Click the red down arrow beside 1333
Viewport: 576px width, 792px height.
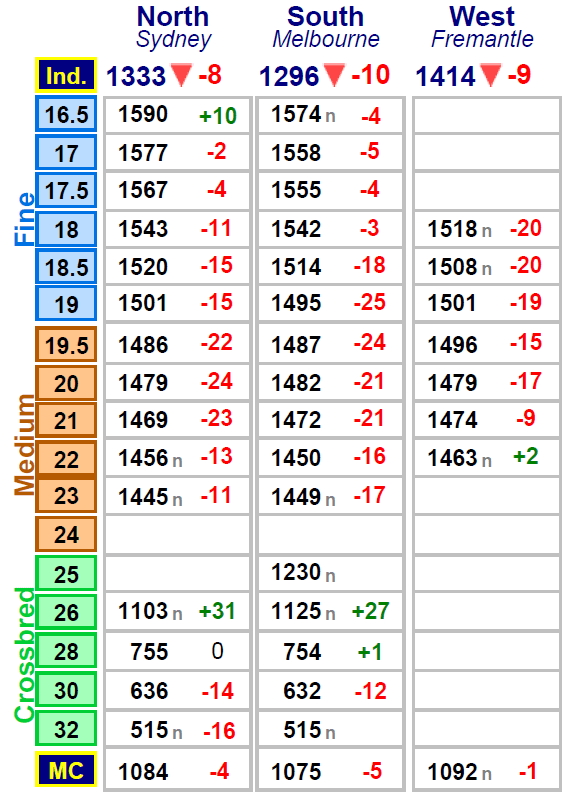point(181,75)
